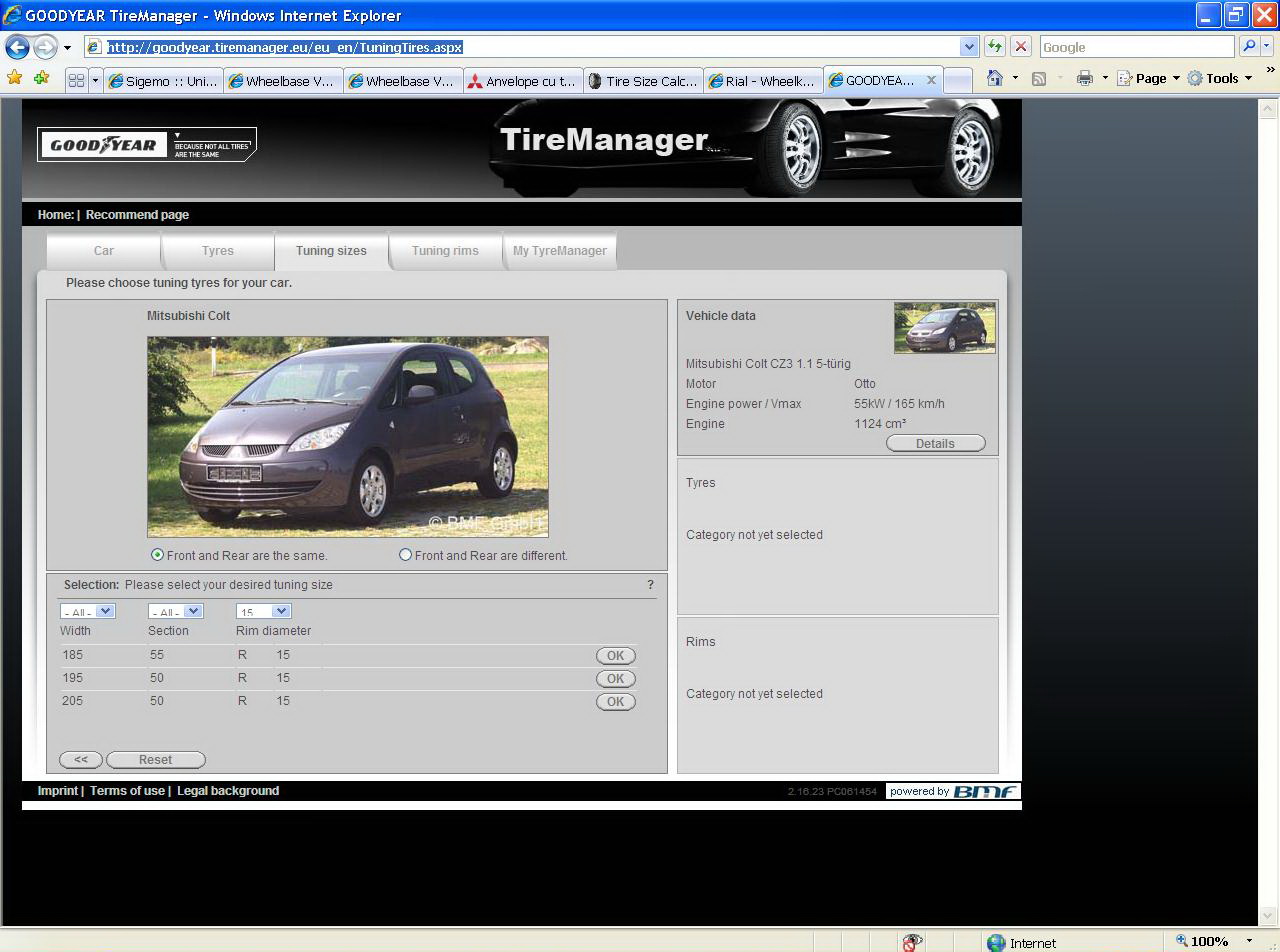Refresh the page with the green arrows icon
The width and height of the screenshot is (1280, 952).
[995, 47]
